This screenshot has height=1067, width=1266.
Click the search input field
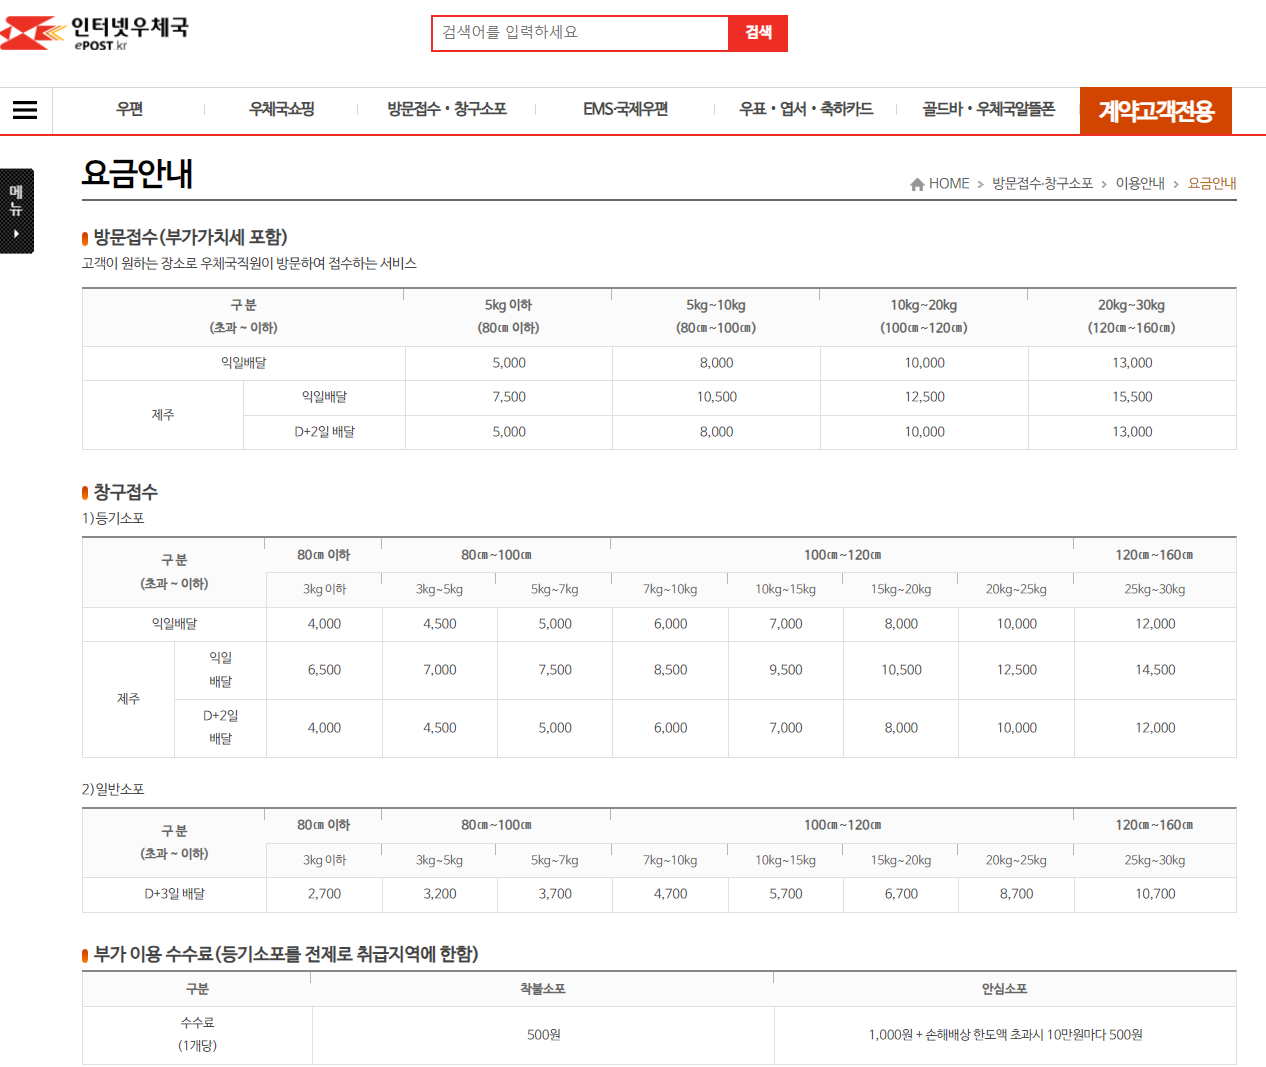[x=580, y=33]
